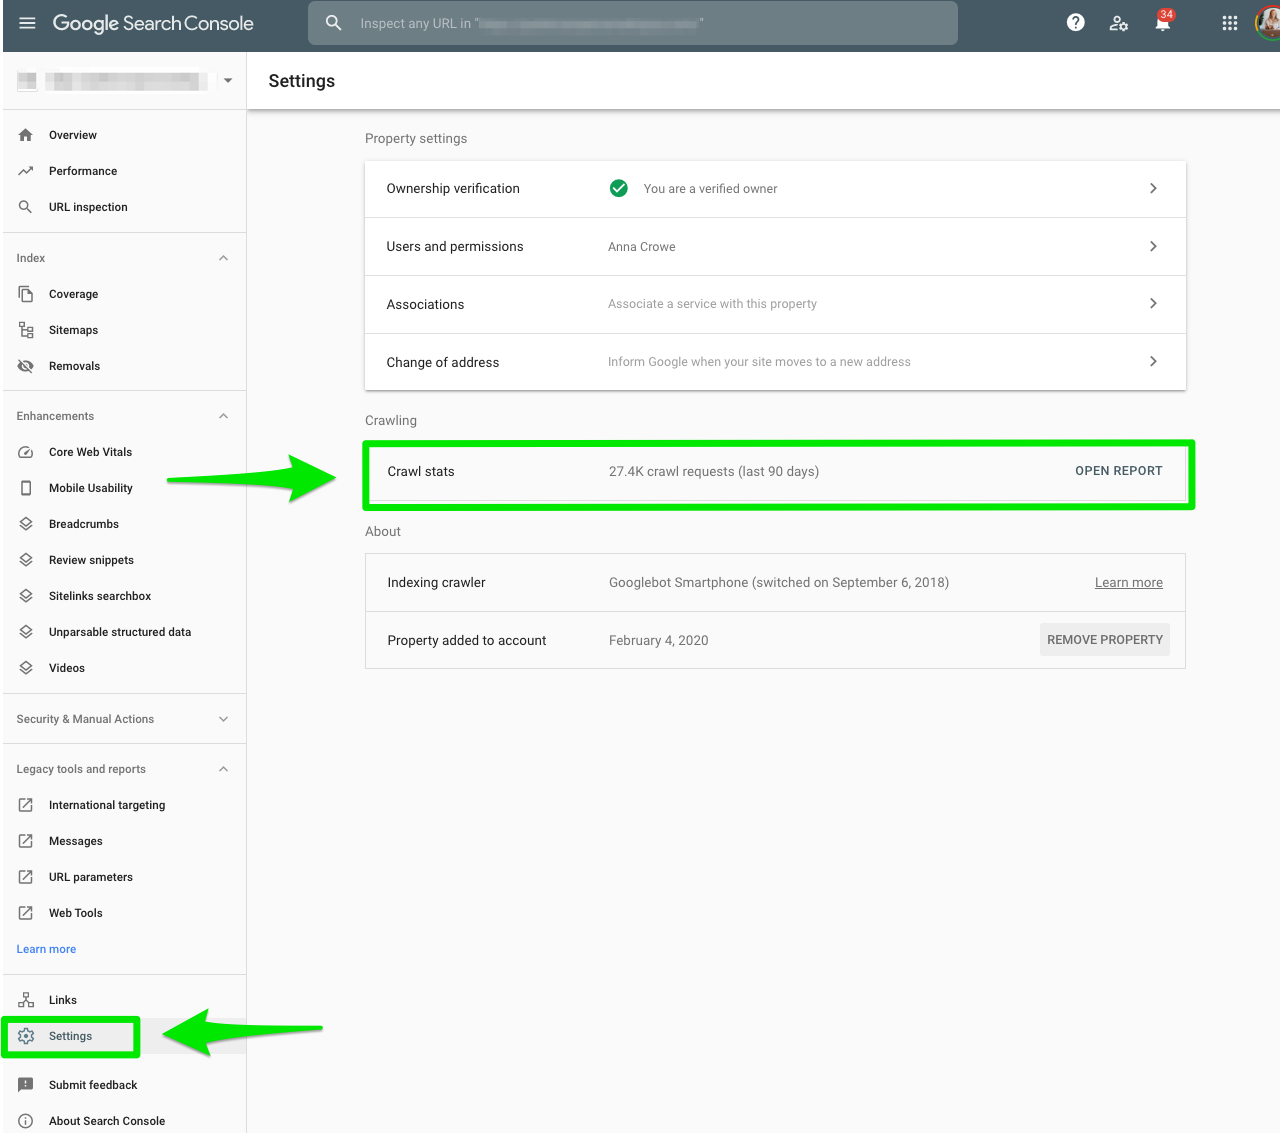Click the International targeting external-link icon
The height and width of the screenshot is (1133, 1280).
[x=26, y=805]
